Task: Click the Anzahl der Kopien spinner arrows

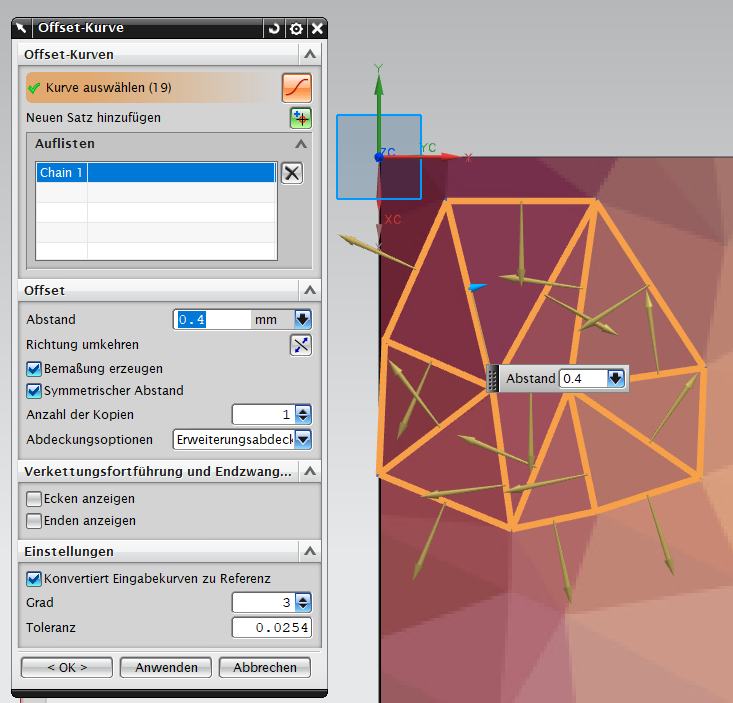Action: (x=303, y=415)
